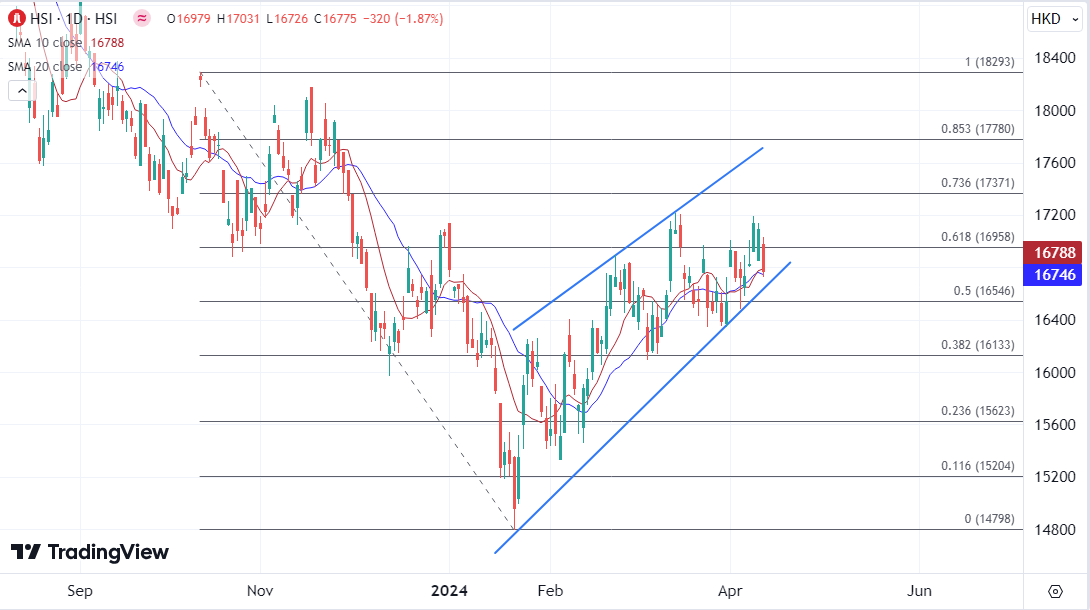
Task: Select the Fib level label 0.618 (16958)
Action: click(978, 237)
